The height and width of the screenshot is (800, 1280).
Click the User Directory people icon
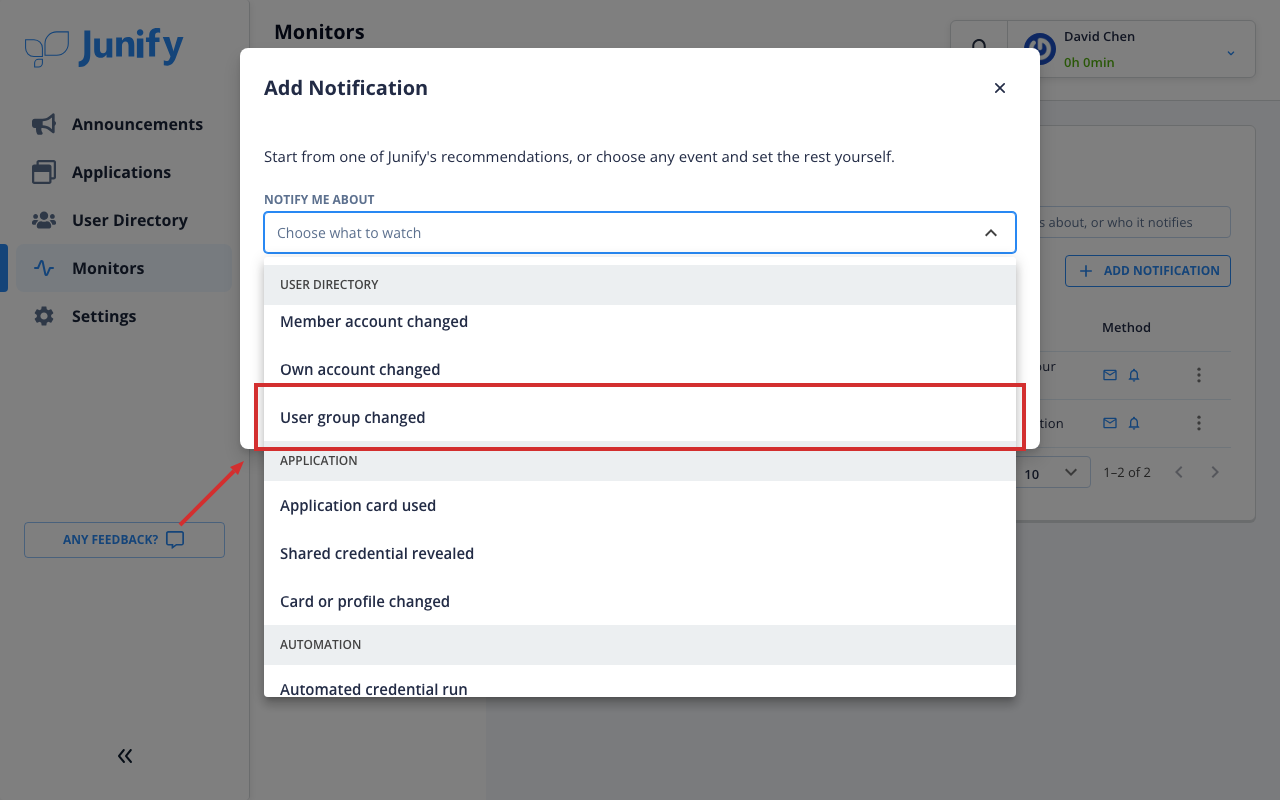(44, 220)
